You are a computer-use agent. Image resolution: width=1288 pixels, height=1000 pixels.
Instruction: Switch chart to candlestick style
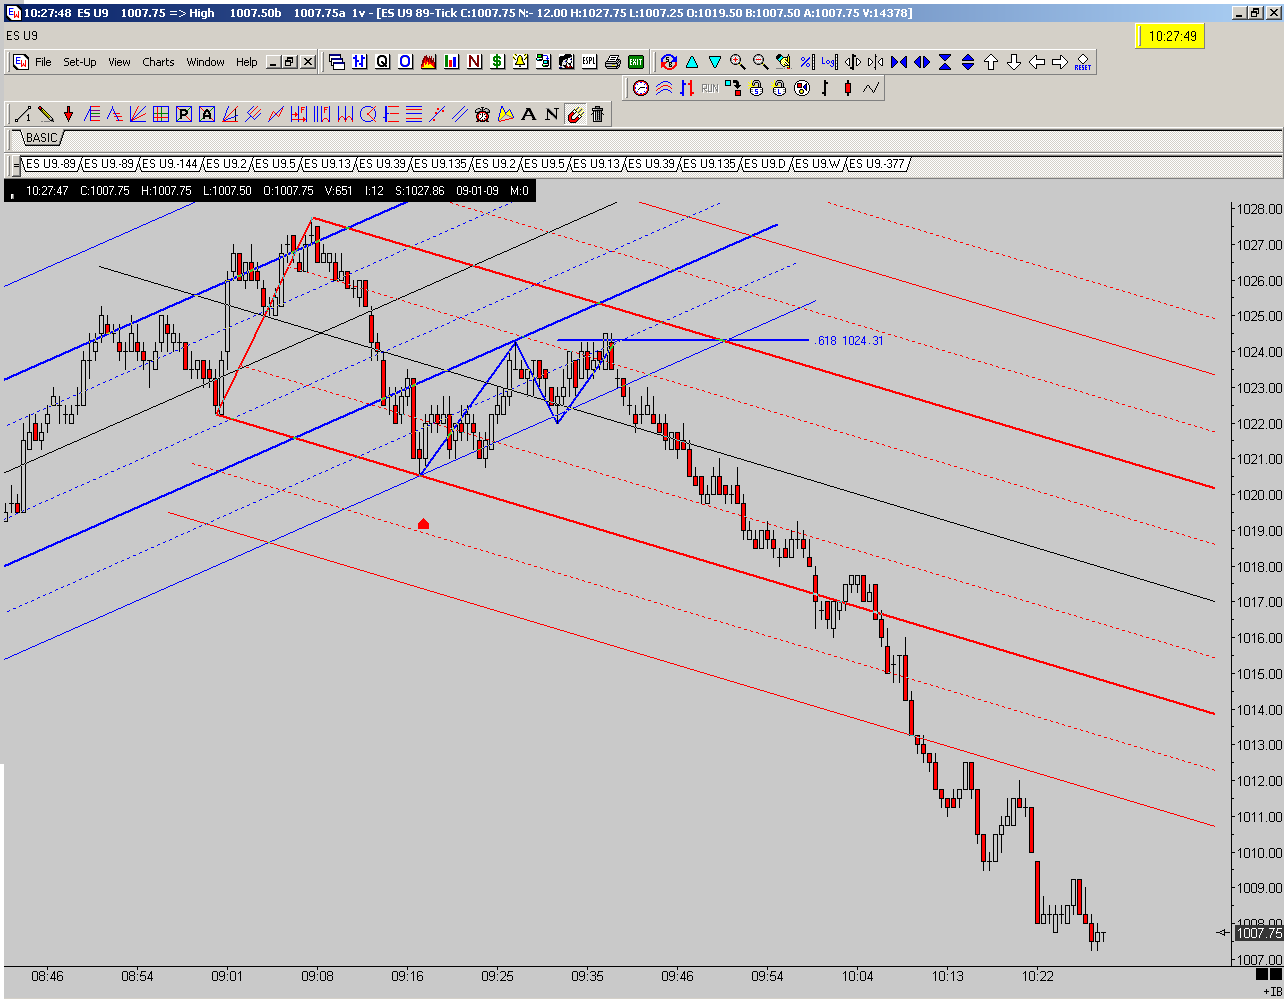(x=848, y=88)
